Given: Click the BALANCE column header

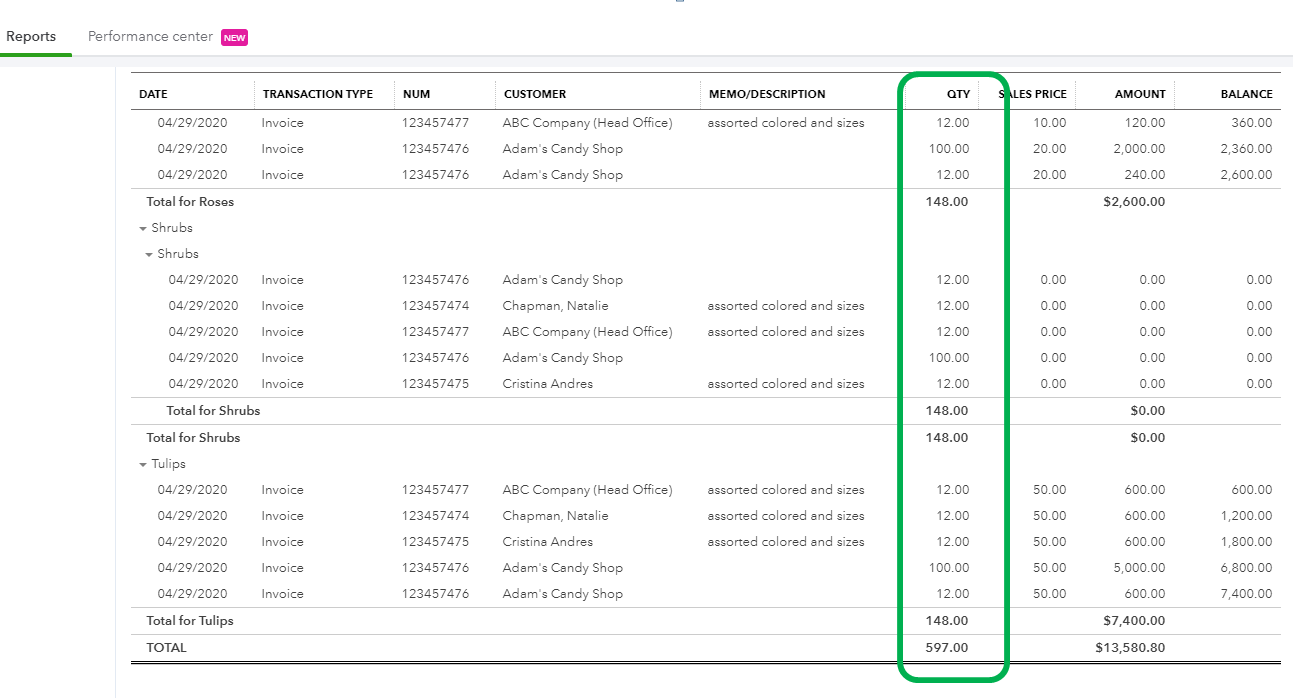Looking at the screenshot, I should [x=1246, y=94].
